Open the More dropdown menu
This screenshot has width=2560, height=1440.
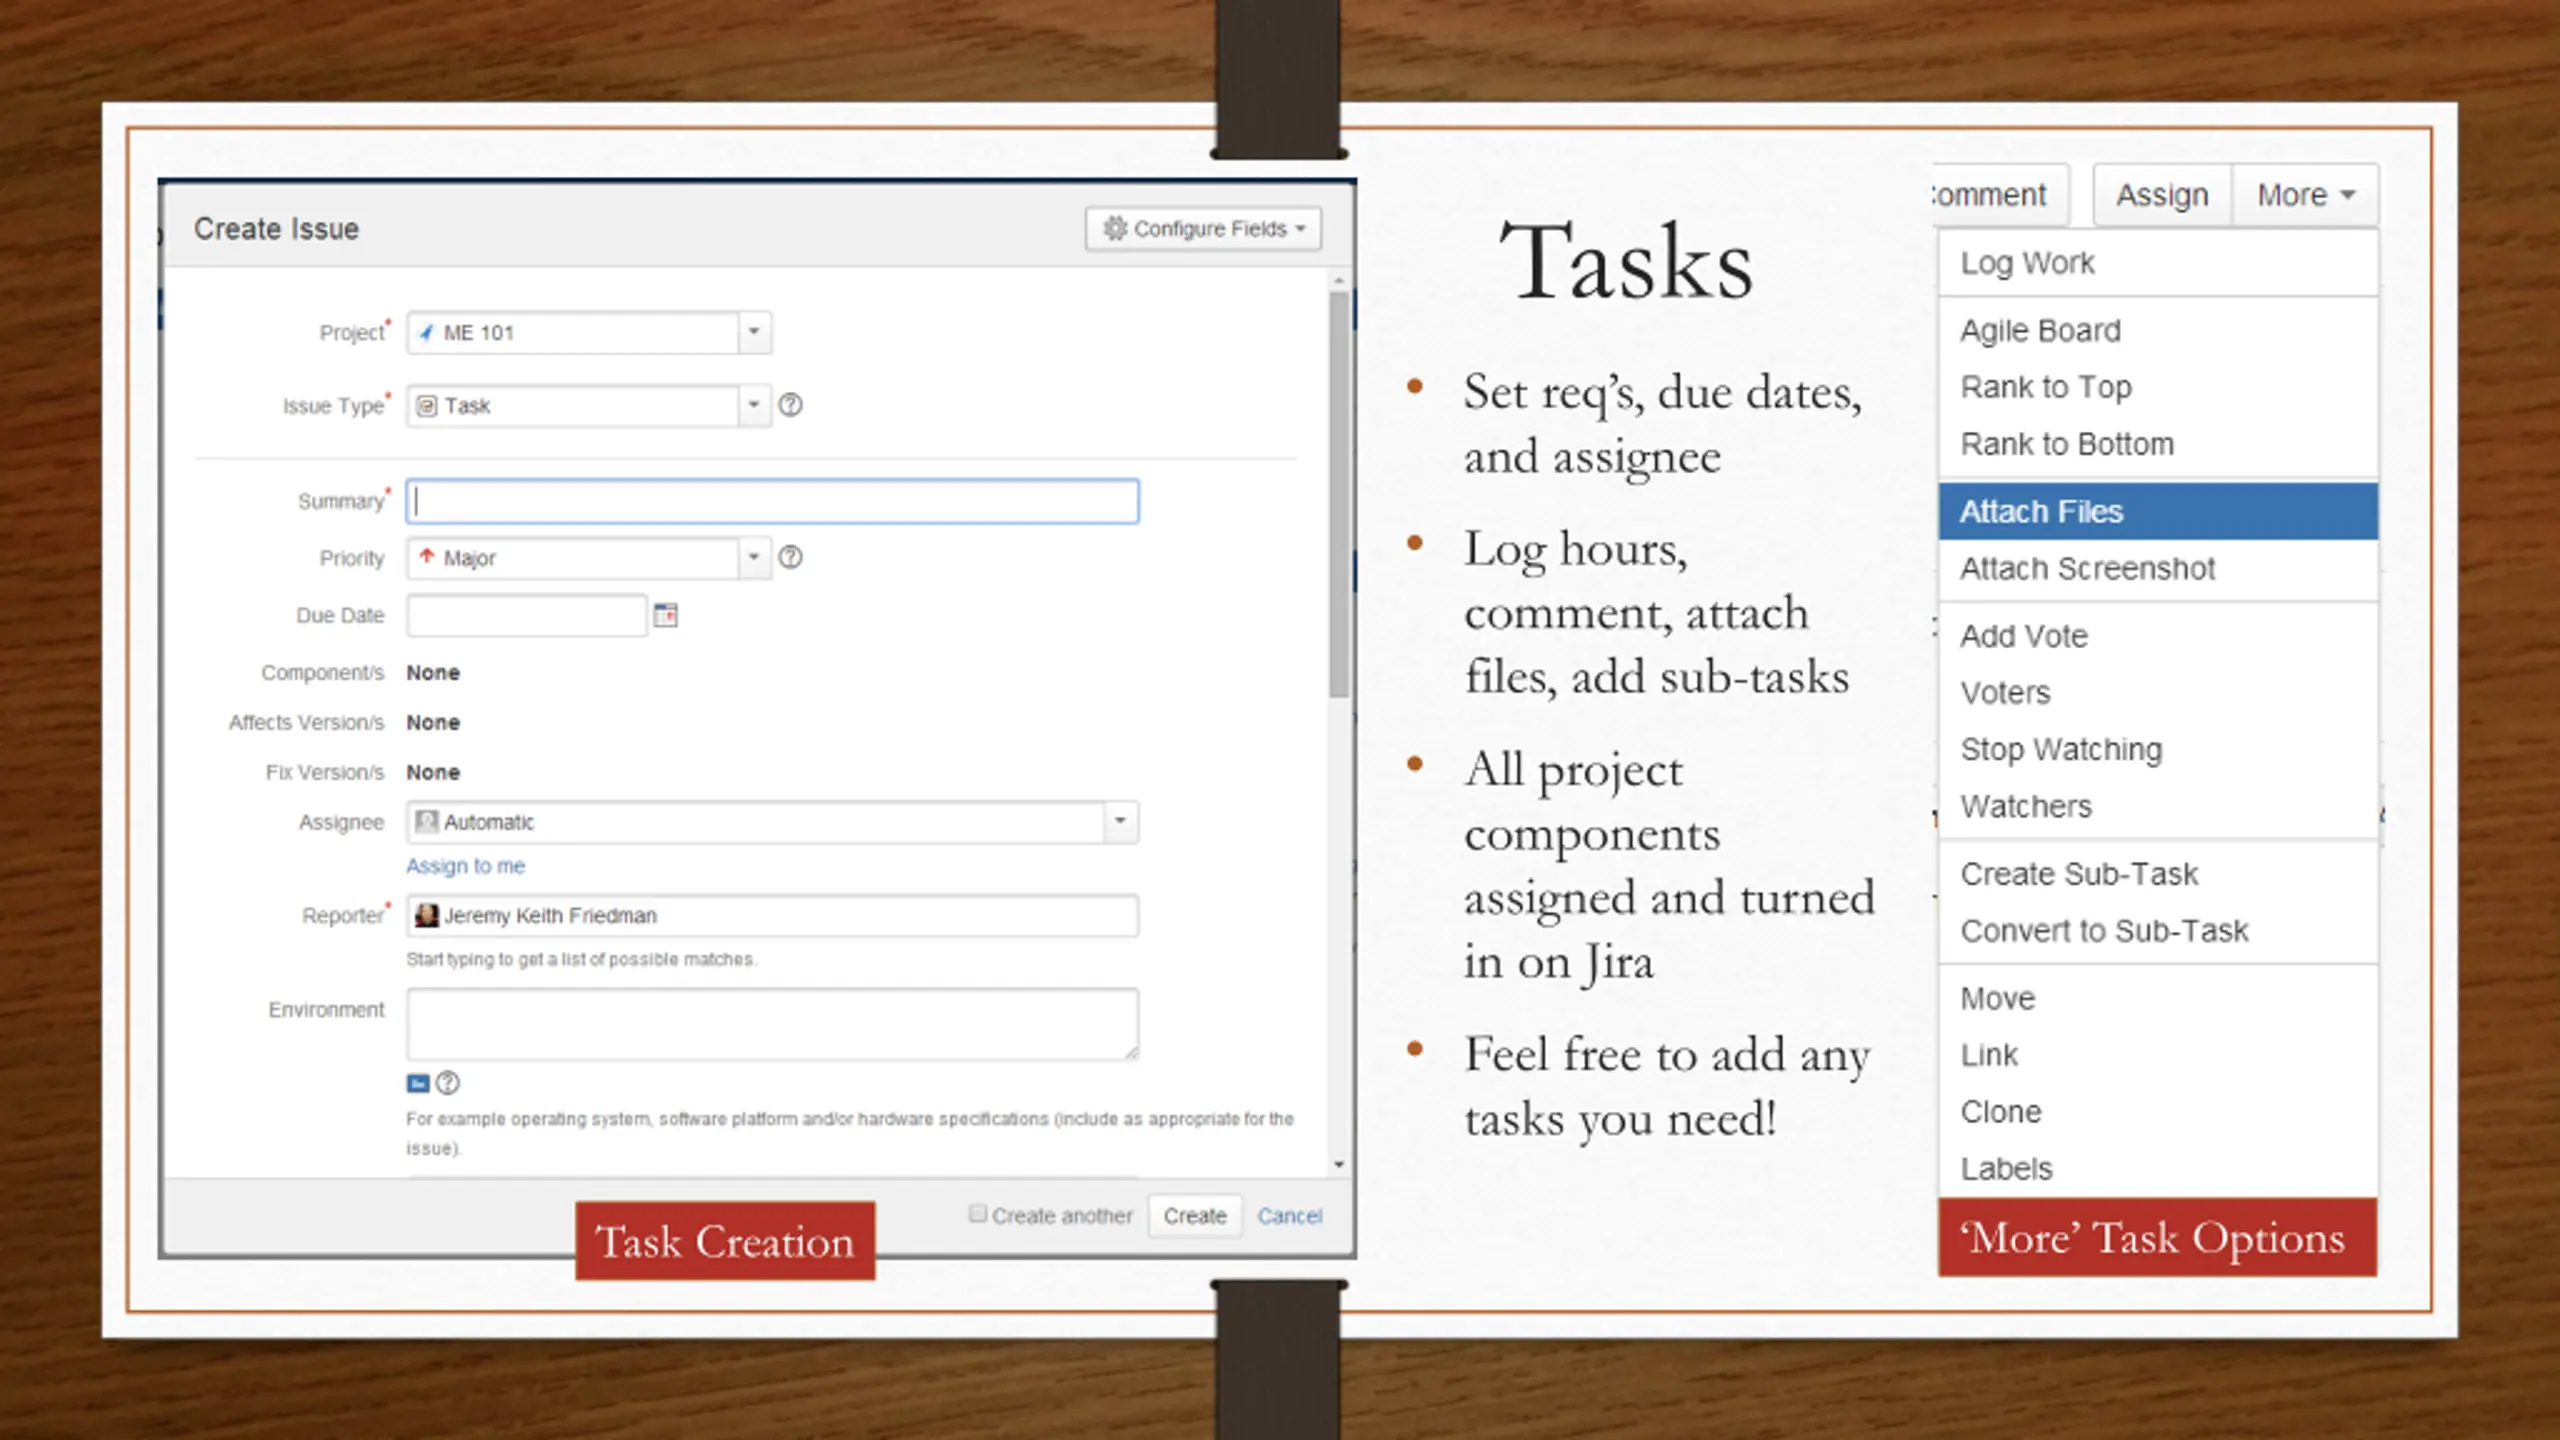2305,195
